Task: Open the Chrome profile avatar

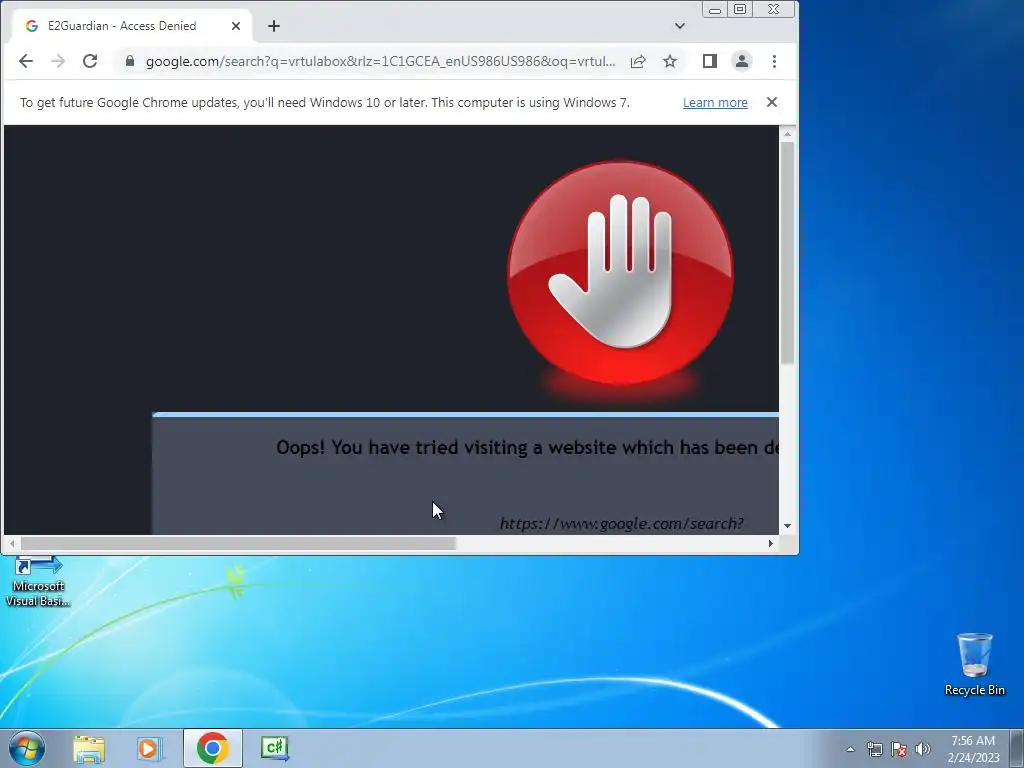Action: 742,61
